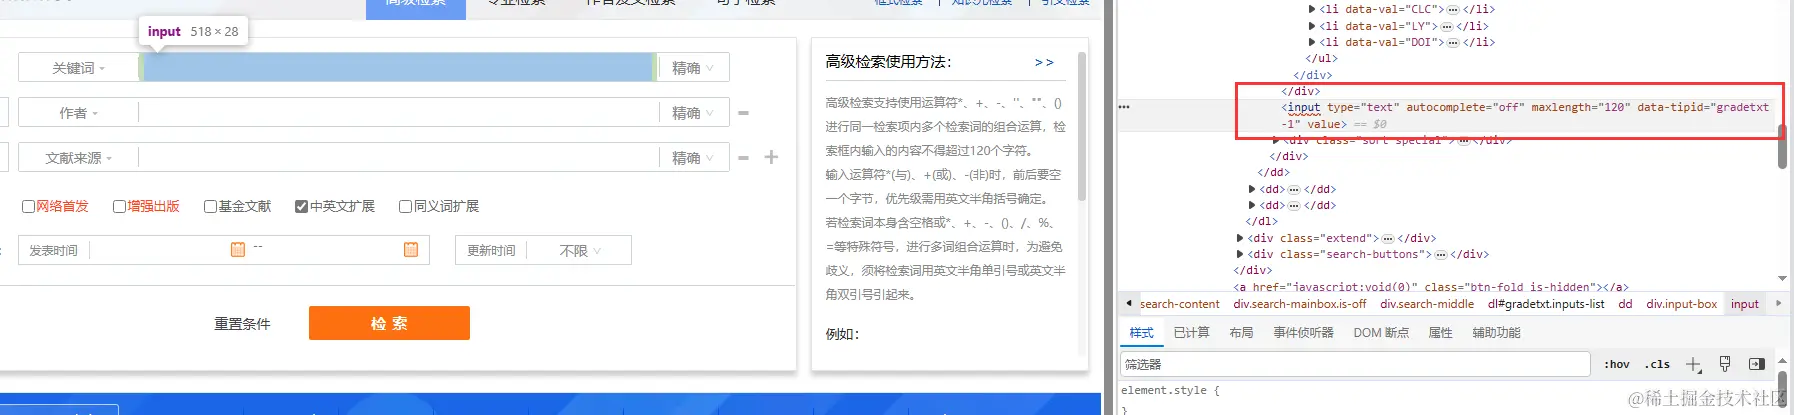Expand the div class="extend" node
Image resolution: width=1794 pixels, height=415 pixels.
click(1240, 238)
